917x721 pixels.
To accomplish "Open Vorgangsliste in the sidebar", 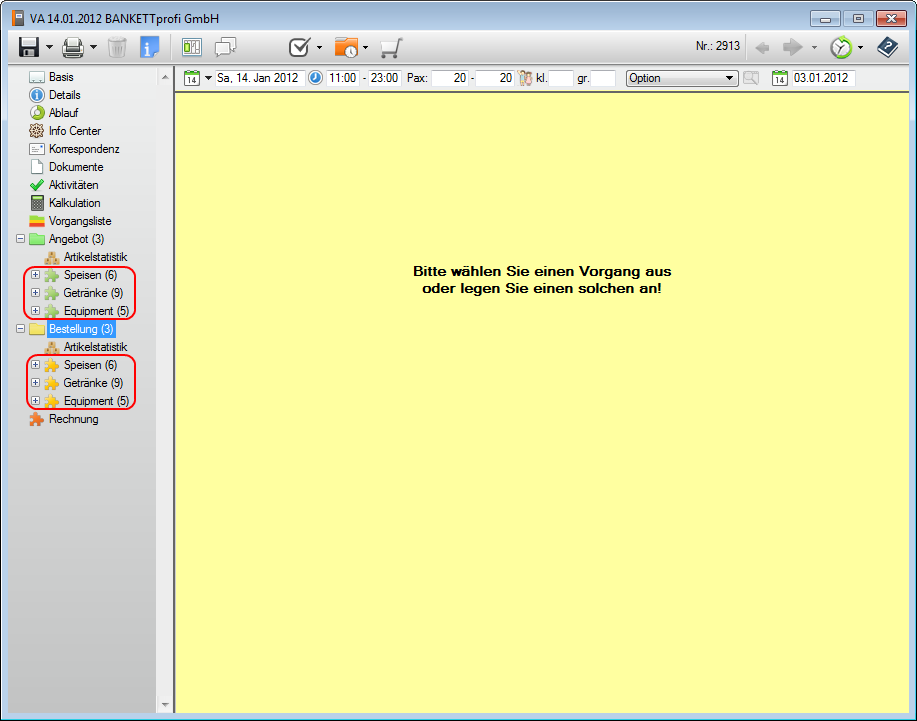I will click(79, 221).
